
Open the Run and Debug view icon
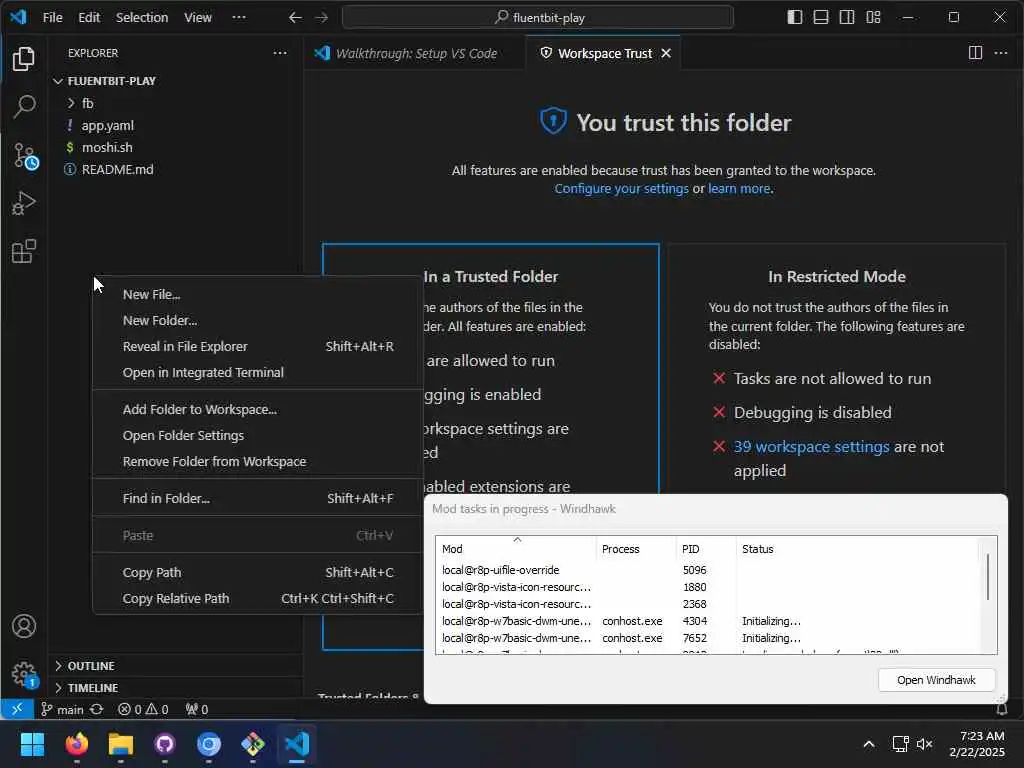[x=24, y=203]
